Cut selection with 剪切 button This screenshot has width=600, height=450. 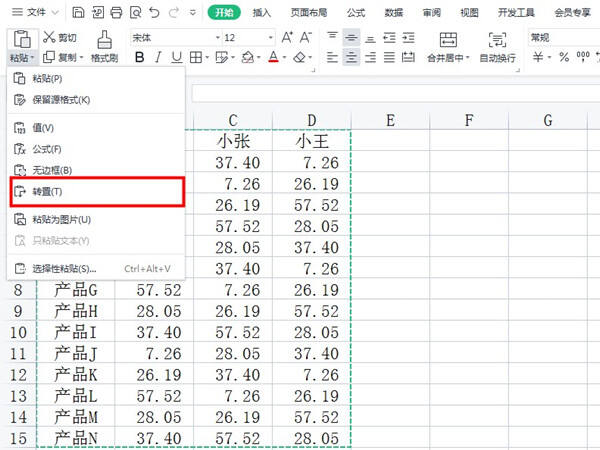[x=60, y=38]
